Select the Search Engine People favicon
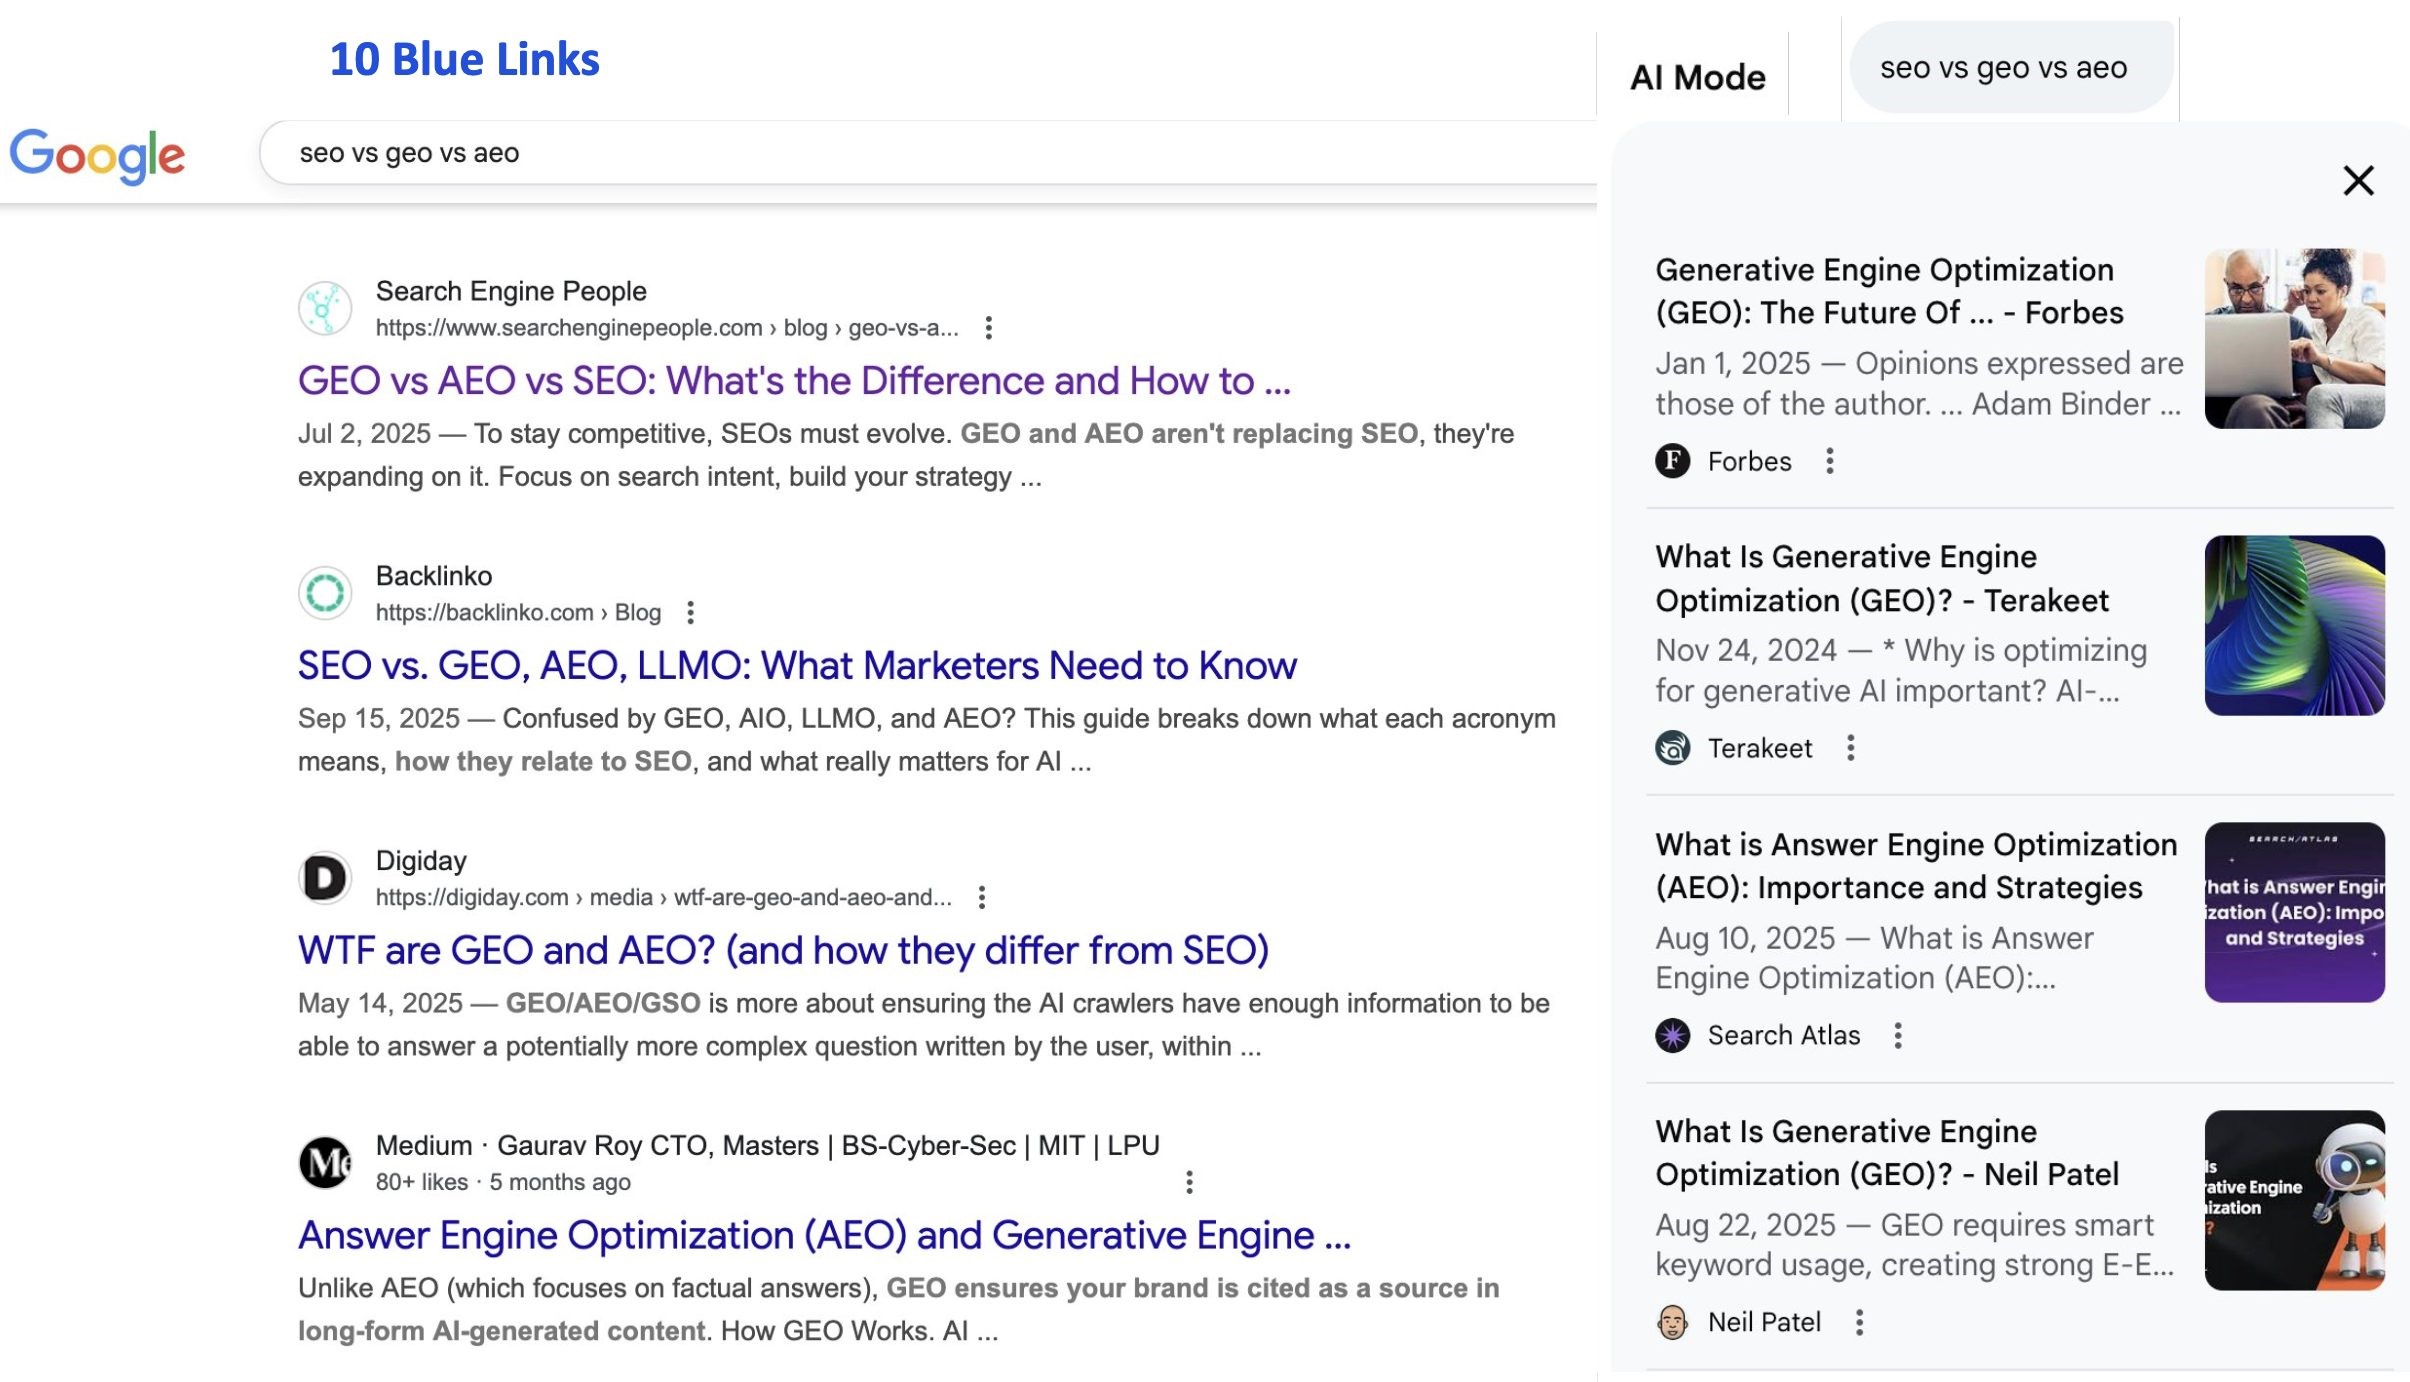Image resolution: width=2410 pixels, height=1382 pixels. tap(327, 306)
